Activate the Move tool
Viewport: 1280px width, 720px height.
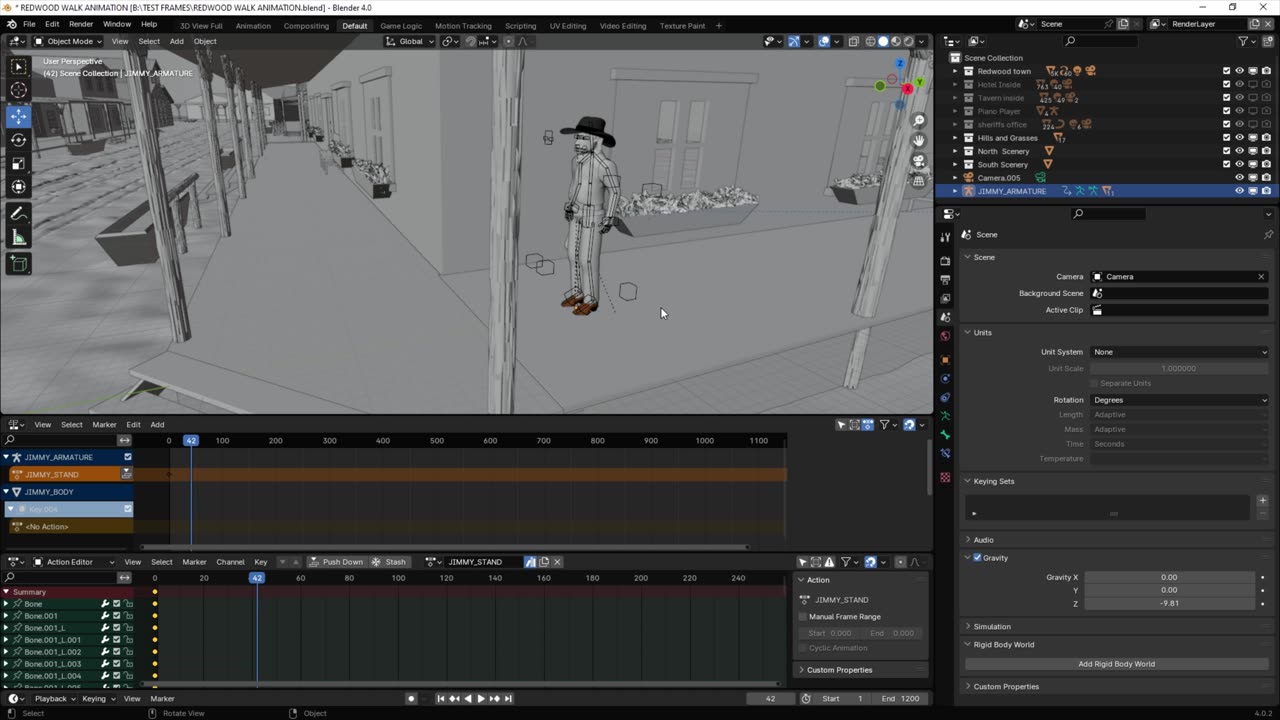(18, 116)
